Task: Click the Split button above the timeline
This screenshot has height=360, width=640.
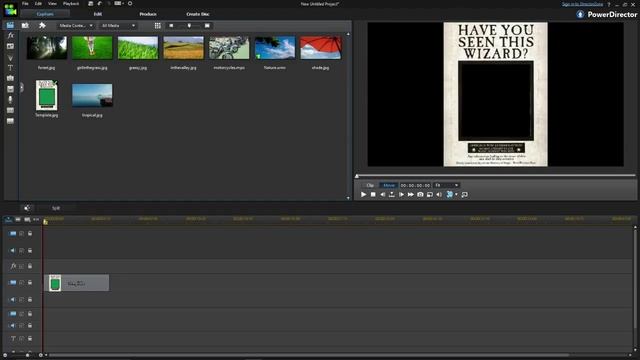Action: [56, 208]
